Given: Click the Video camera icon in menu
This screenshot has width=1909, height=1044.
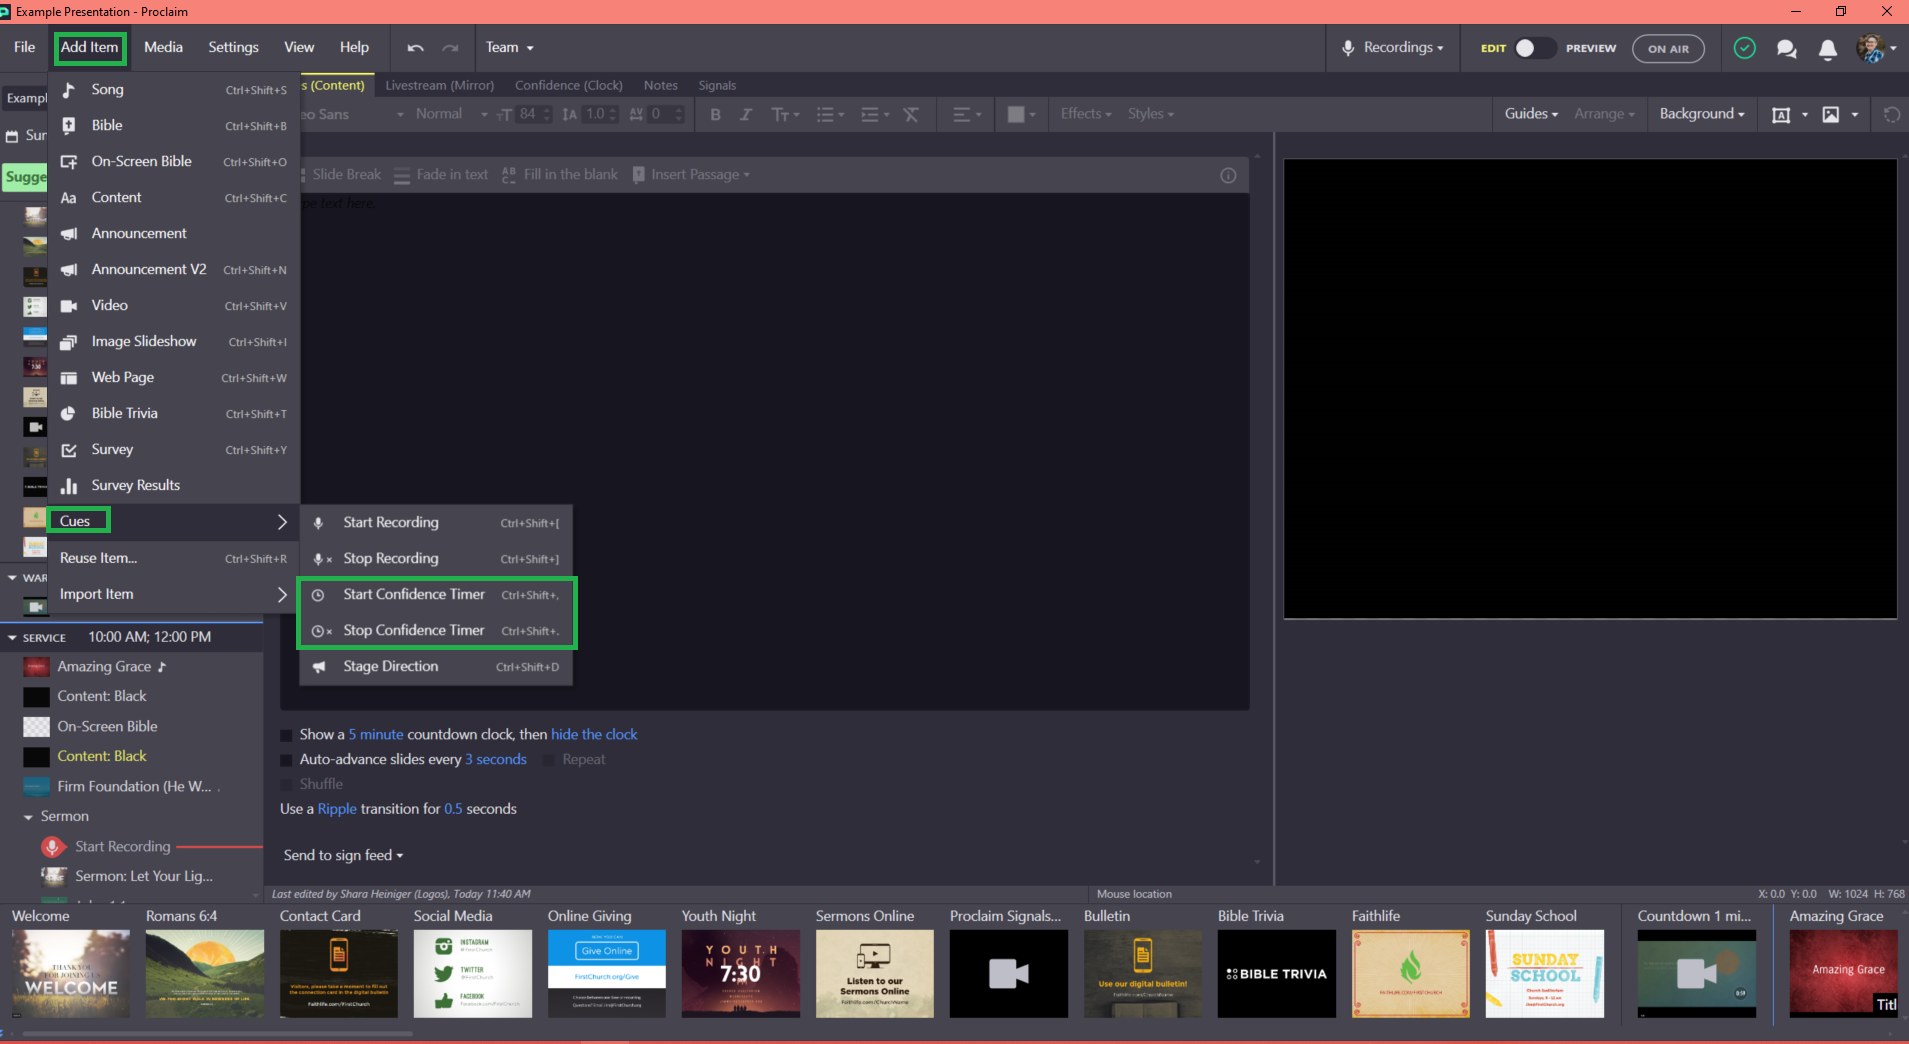Looking at the screenshot, I should click(69, 306).
